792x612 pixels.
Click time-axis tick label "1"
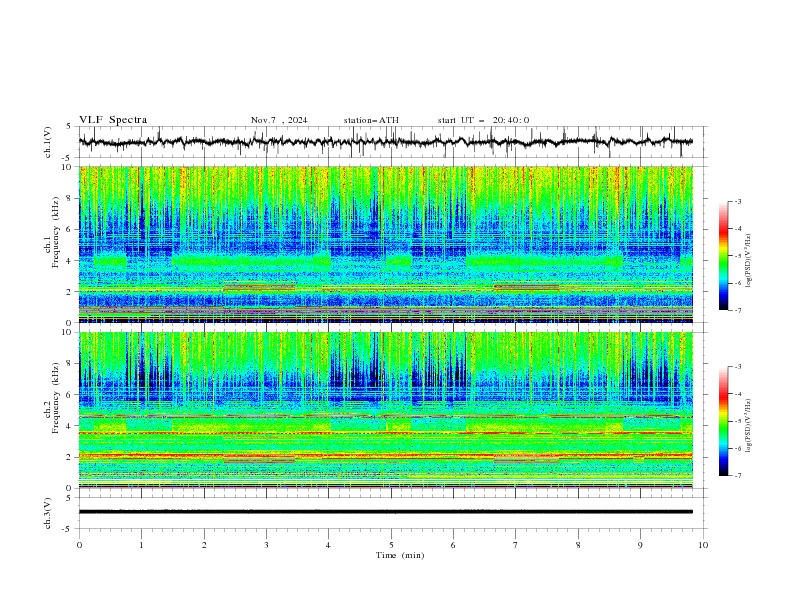coord(141,545)
